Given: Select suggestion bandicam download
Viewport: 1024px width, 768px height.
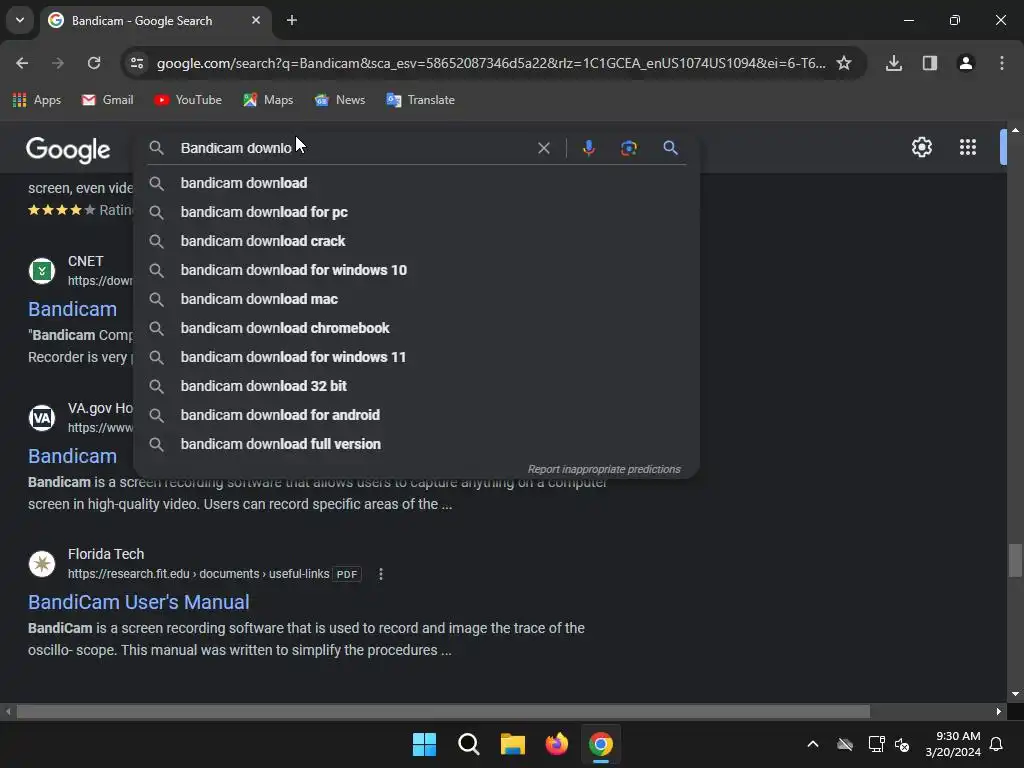Looking at the screenshot, I should coord(416,183).
